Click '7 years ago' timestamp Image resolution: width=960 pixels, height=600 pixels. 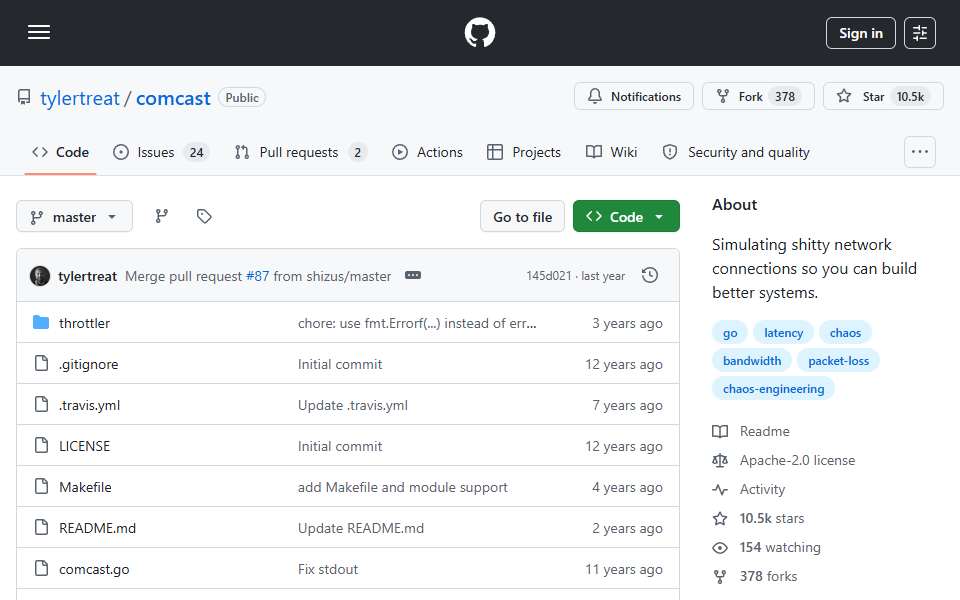tap(627, 405)
